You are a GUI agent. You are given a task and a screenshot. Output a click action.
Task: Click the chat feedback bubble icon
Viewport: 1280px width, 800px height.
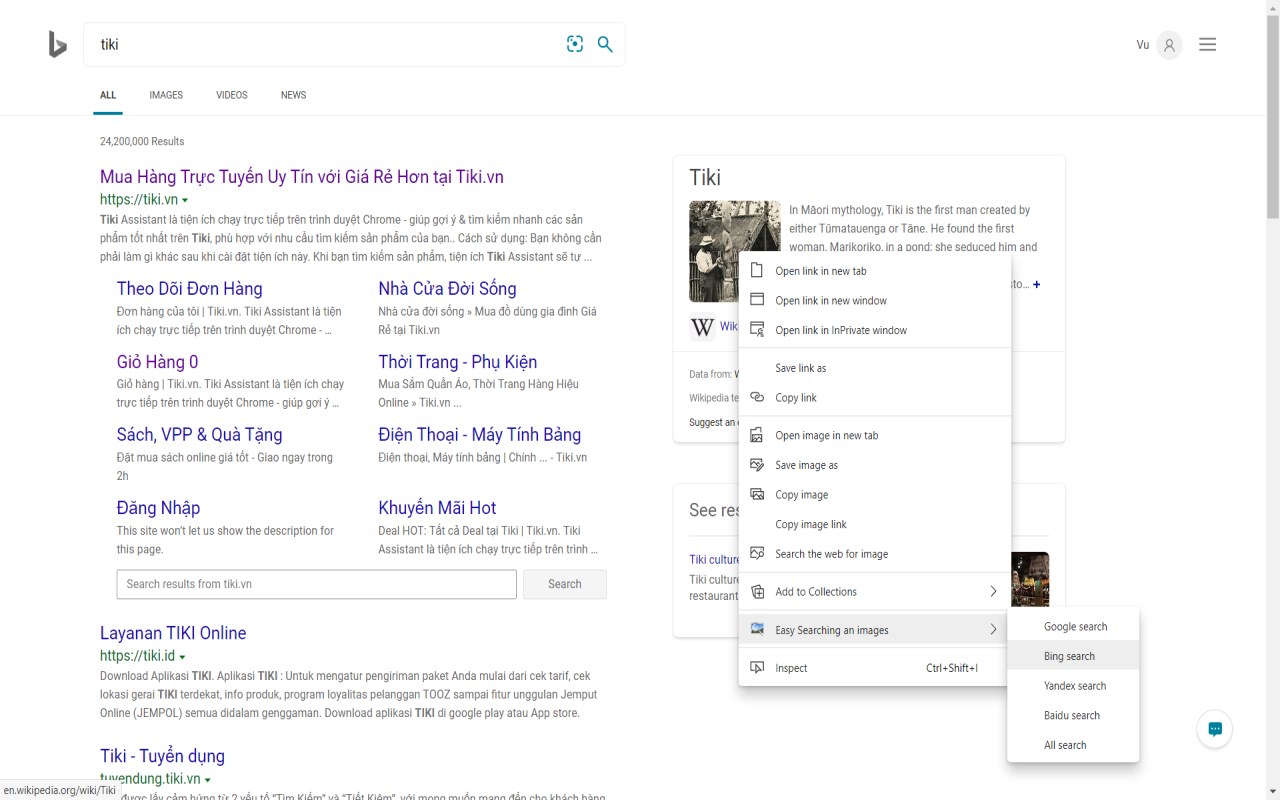coord(1215,729)
